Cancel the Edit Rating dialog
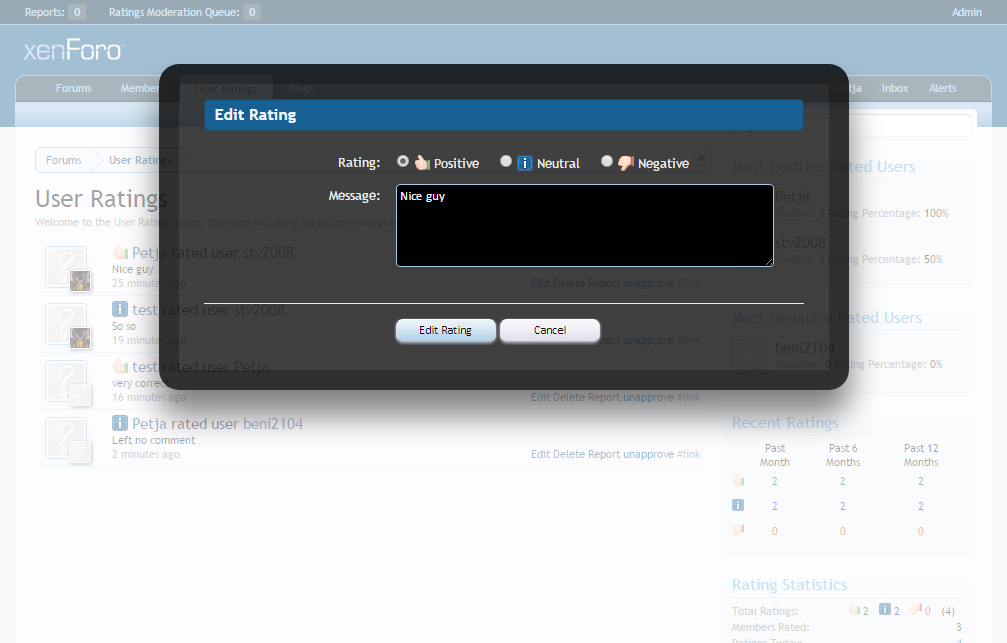Viewport: 1007px width, 643px height. click(550, 330)
